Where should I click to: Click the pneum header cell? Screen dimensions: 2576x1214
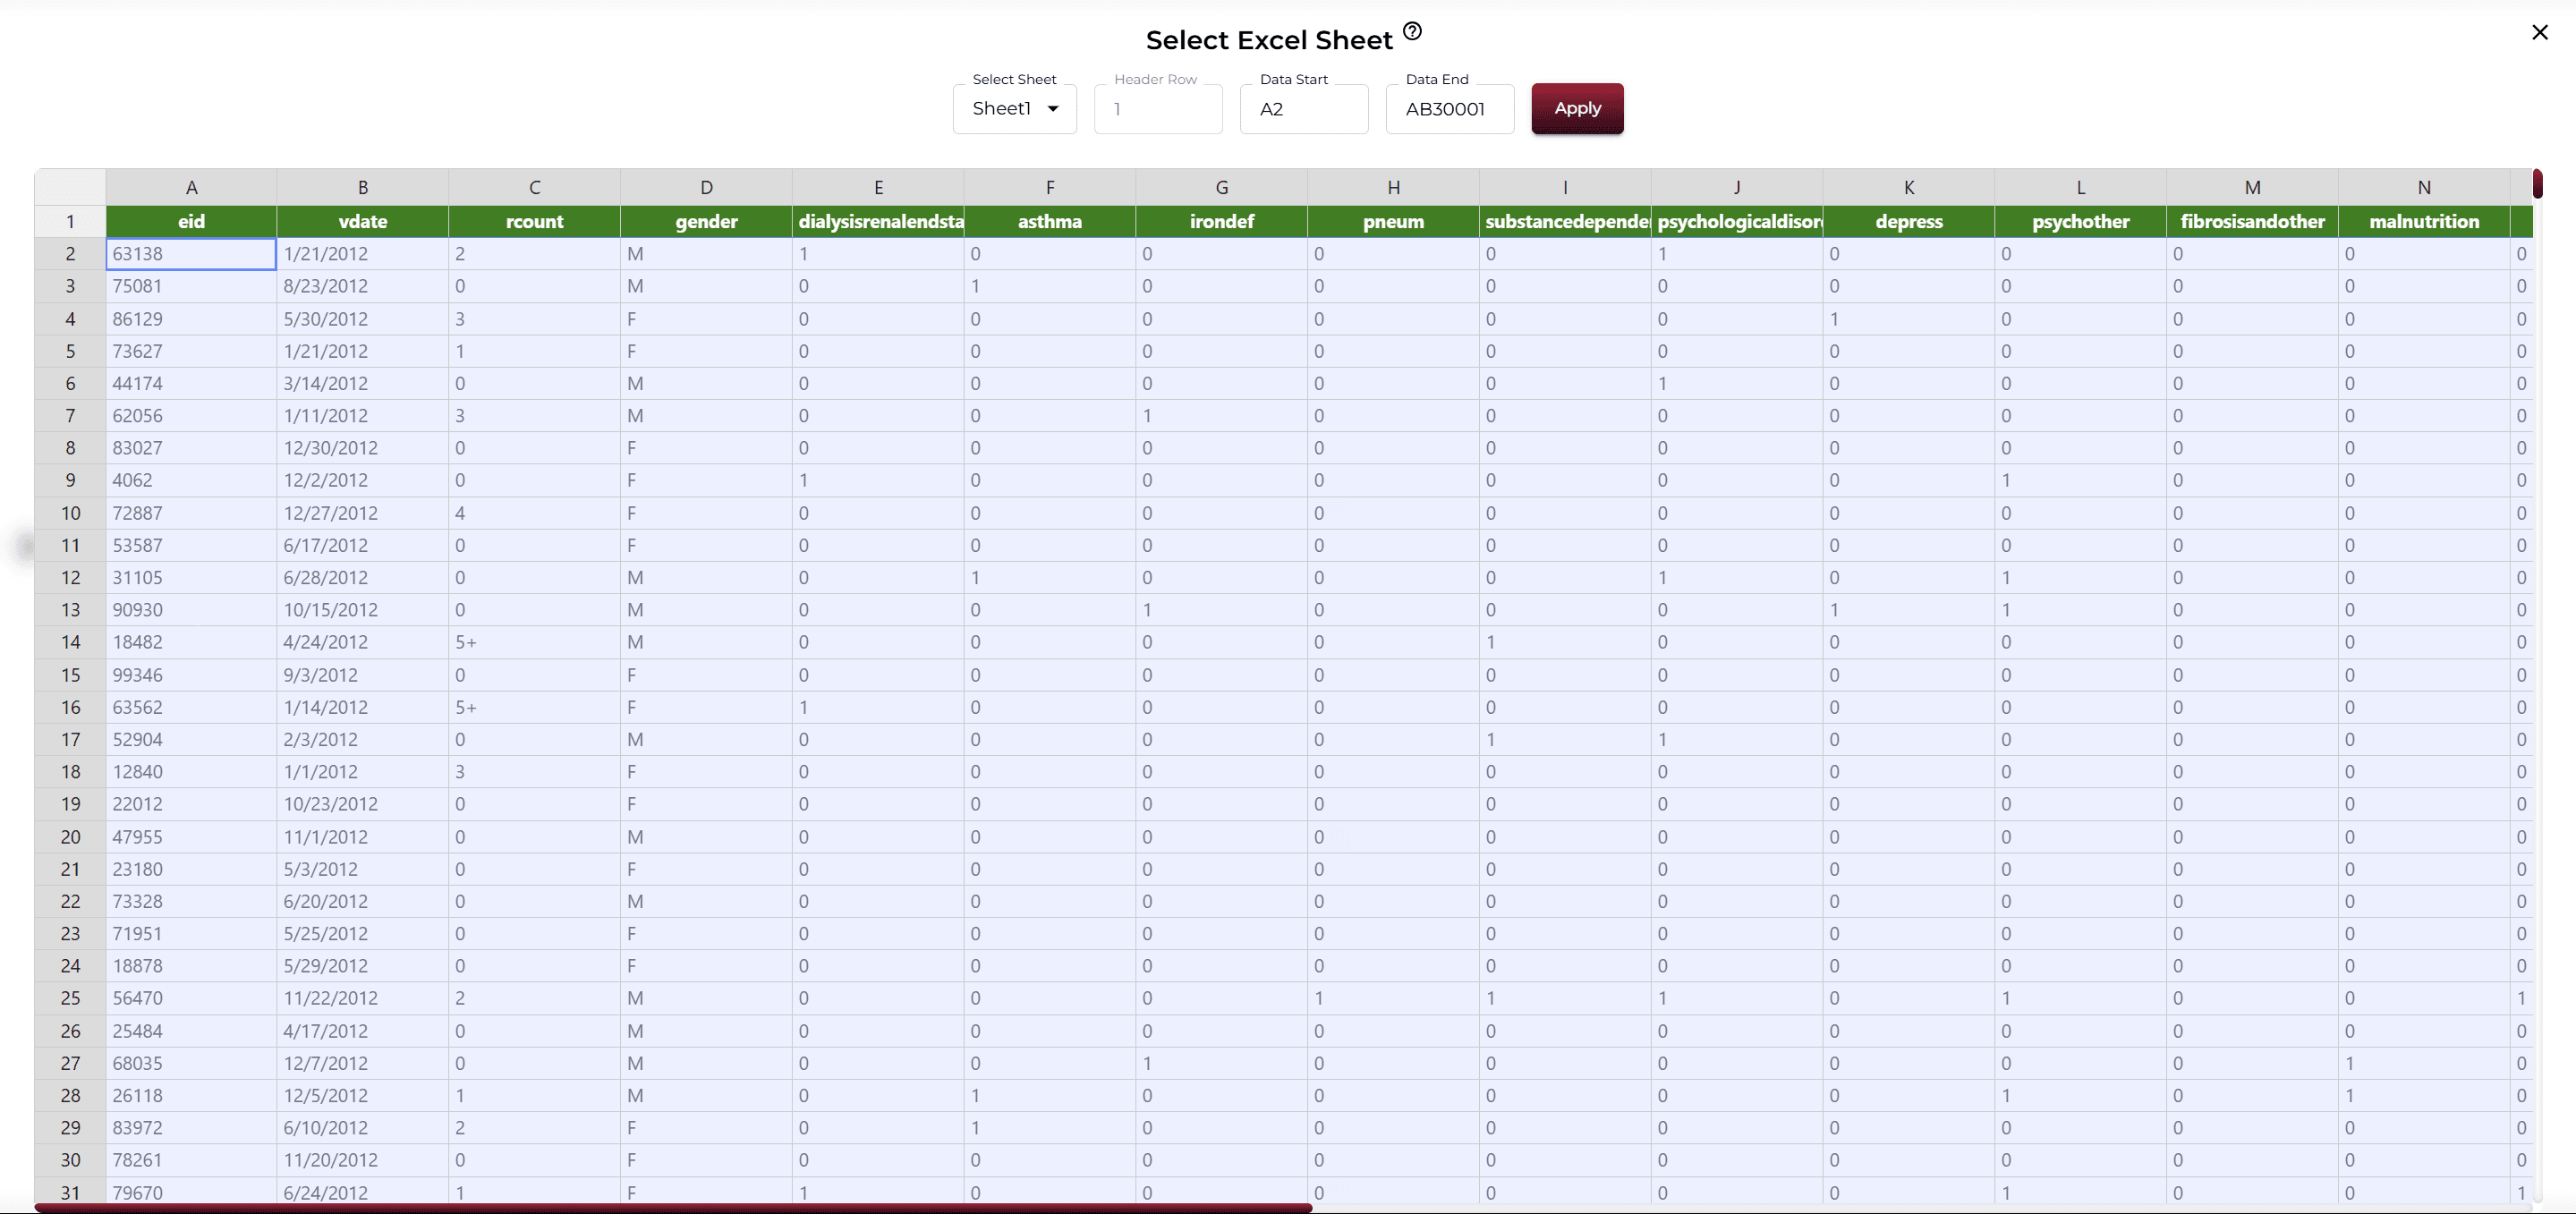pyautogui.click(x=1393, y=221)
